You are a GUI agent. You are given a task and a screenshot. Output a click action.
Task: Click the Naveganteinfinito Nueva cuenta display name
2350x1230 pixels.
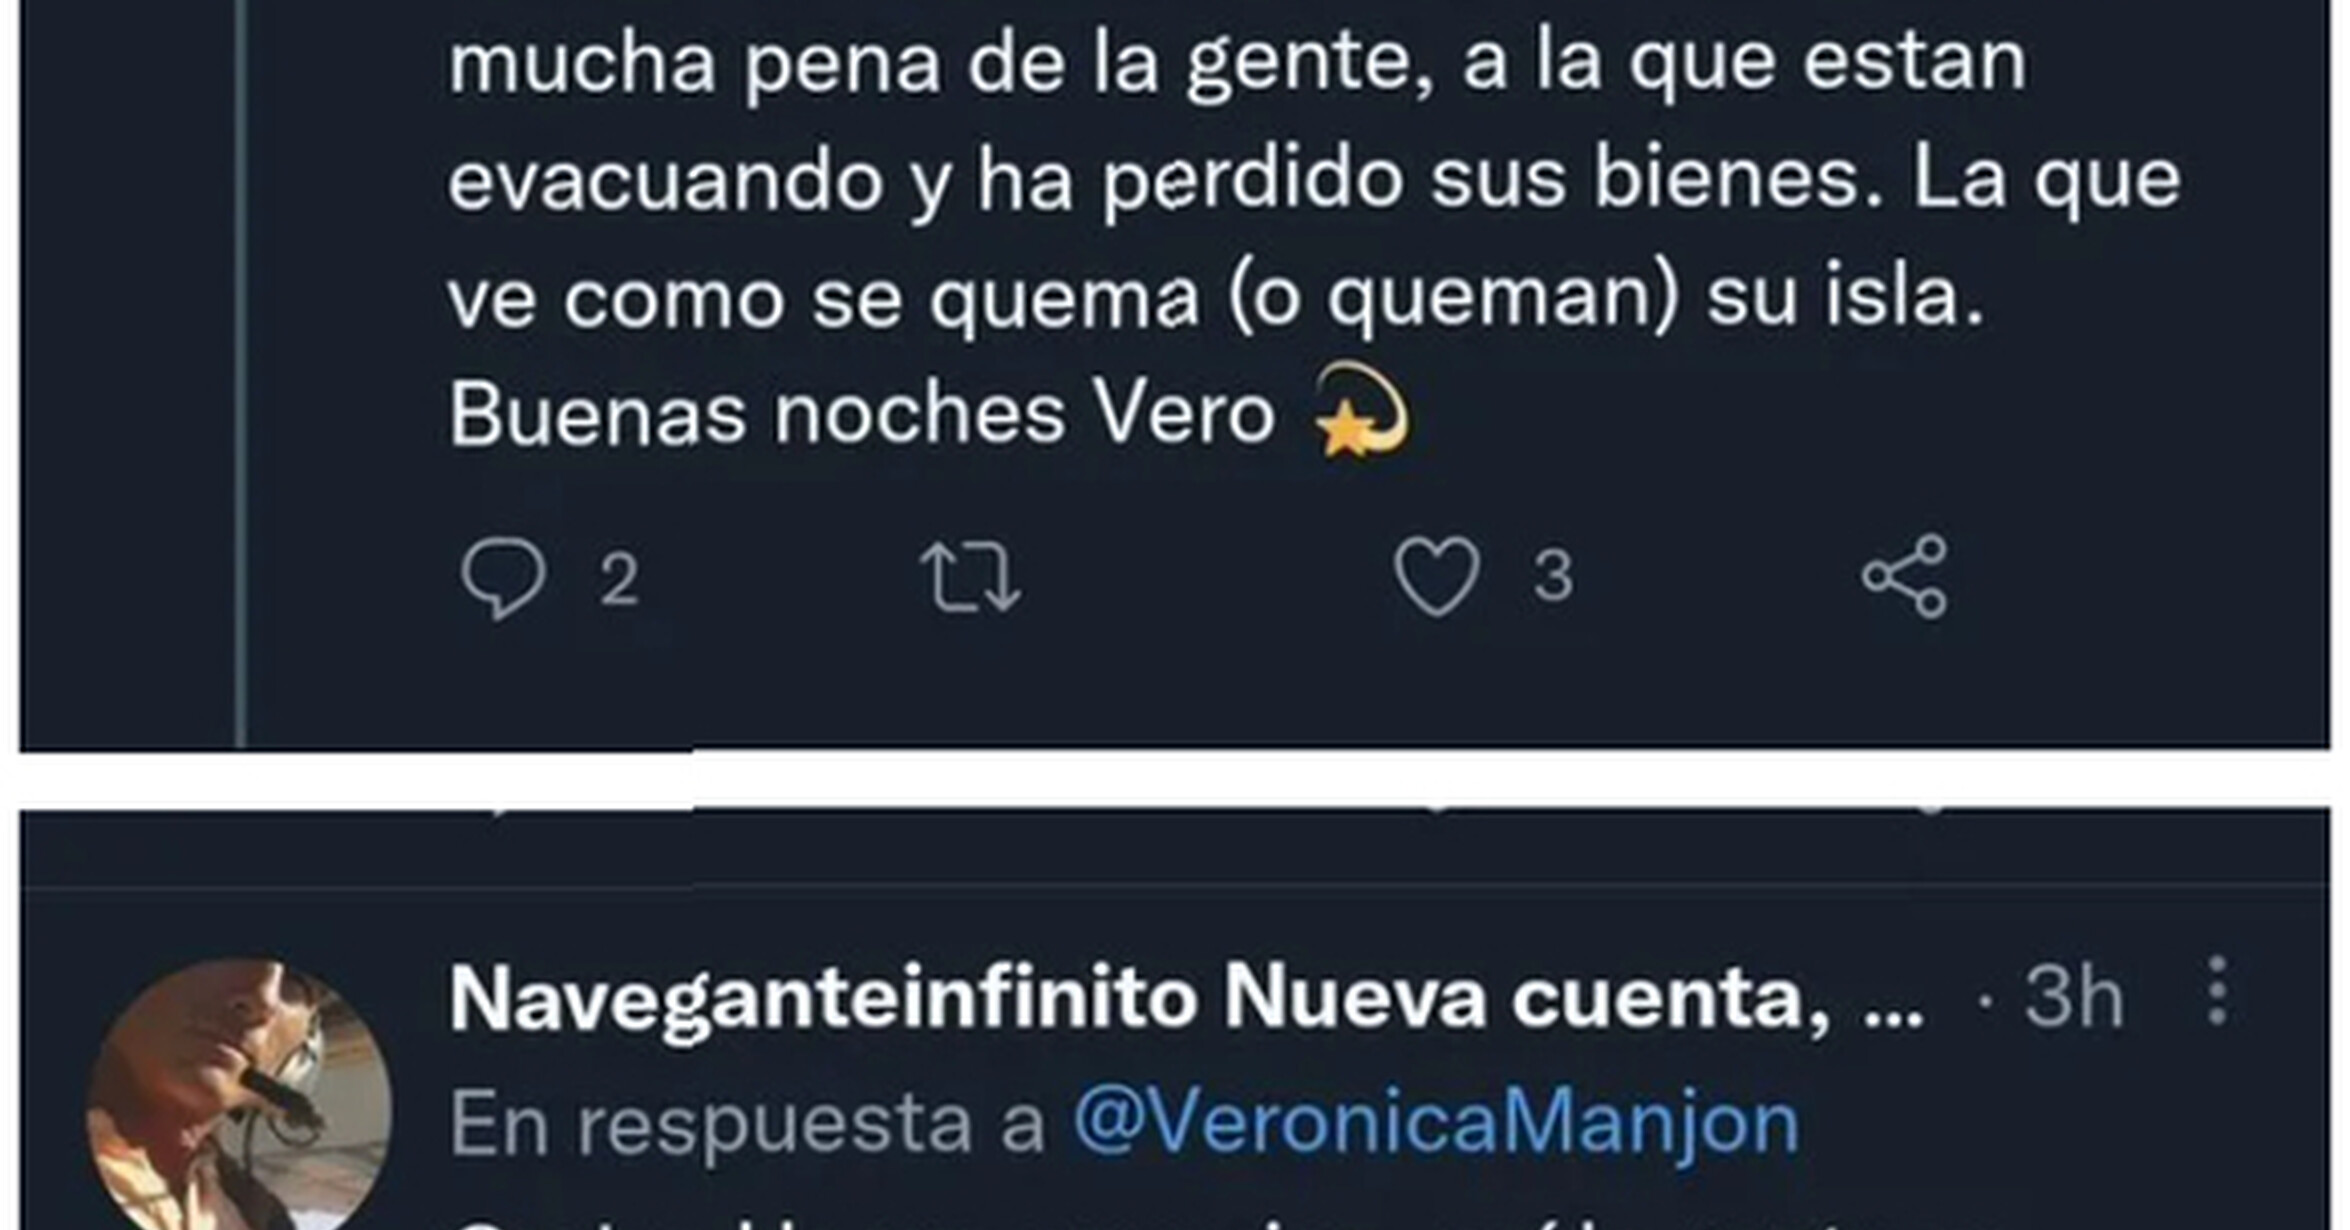tap(1186, 998)
